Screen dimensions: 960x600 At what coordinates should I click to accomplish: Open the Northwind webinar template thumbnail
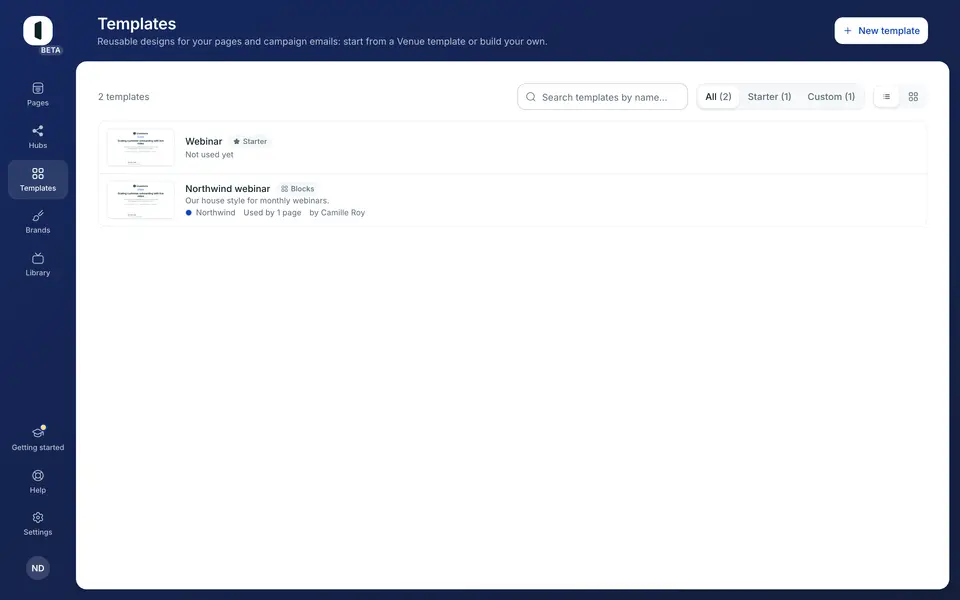click(141, 200)
